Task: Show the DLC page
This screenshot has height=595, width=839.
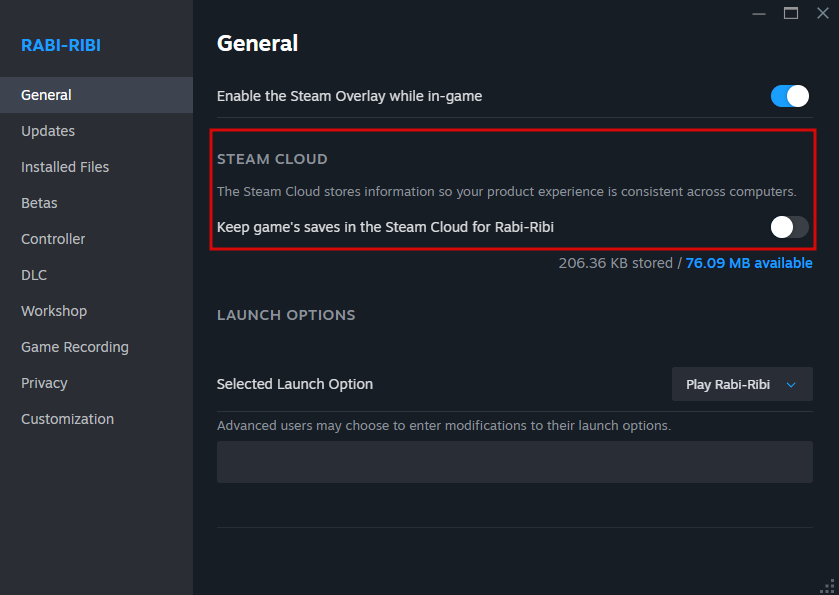Action: coord(34,275)
